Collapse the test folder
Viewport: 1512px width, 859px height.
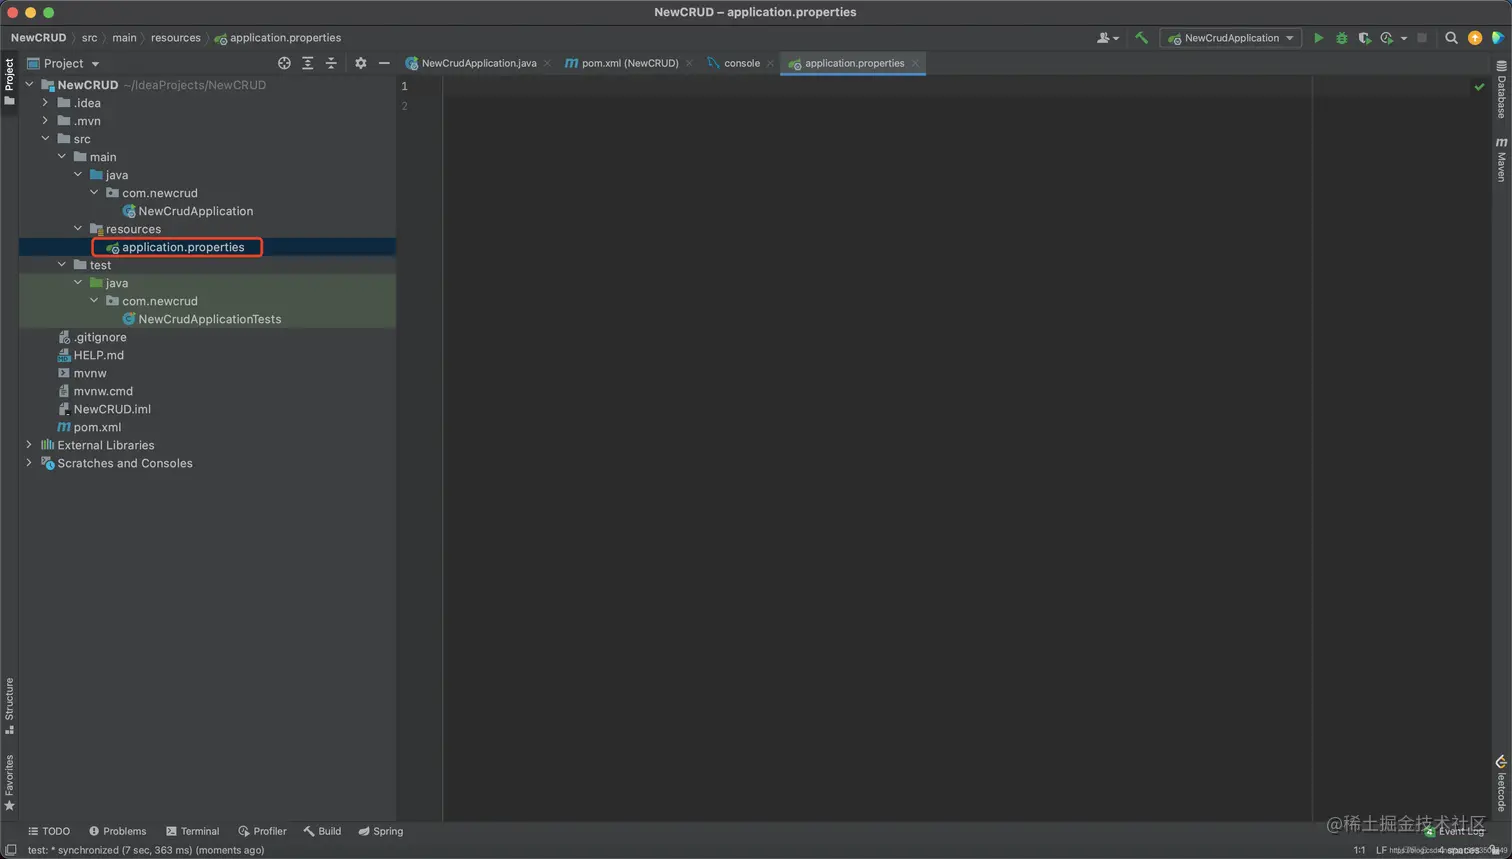(62, 265)
